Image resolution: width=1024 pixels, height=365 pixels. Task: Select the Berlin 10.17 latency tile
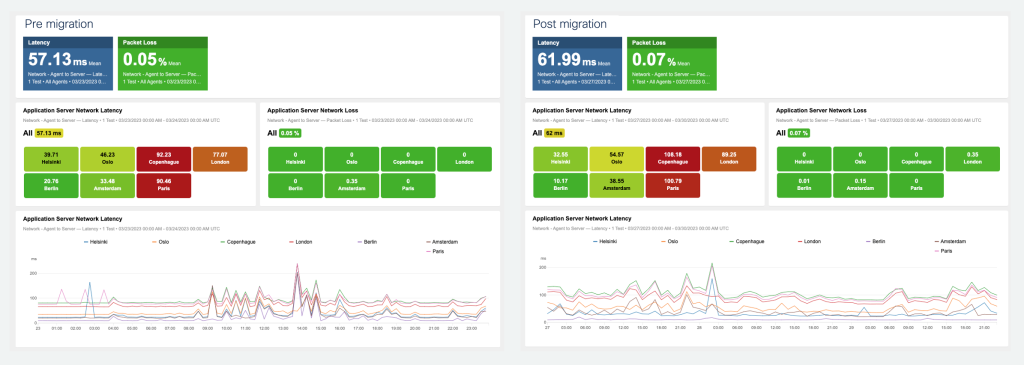click(560, 185)
